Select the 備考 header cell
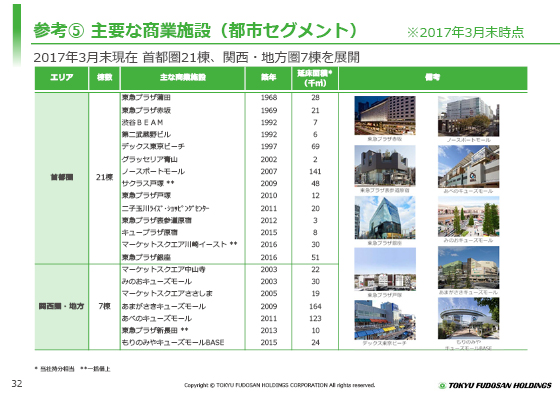Viewport: 560px width, 396px height. tap(432, 78)
